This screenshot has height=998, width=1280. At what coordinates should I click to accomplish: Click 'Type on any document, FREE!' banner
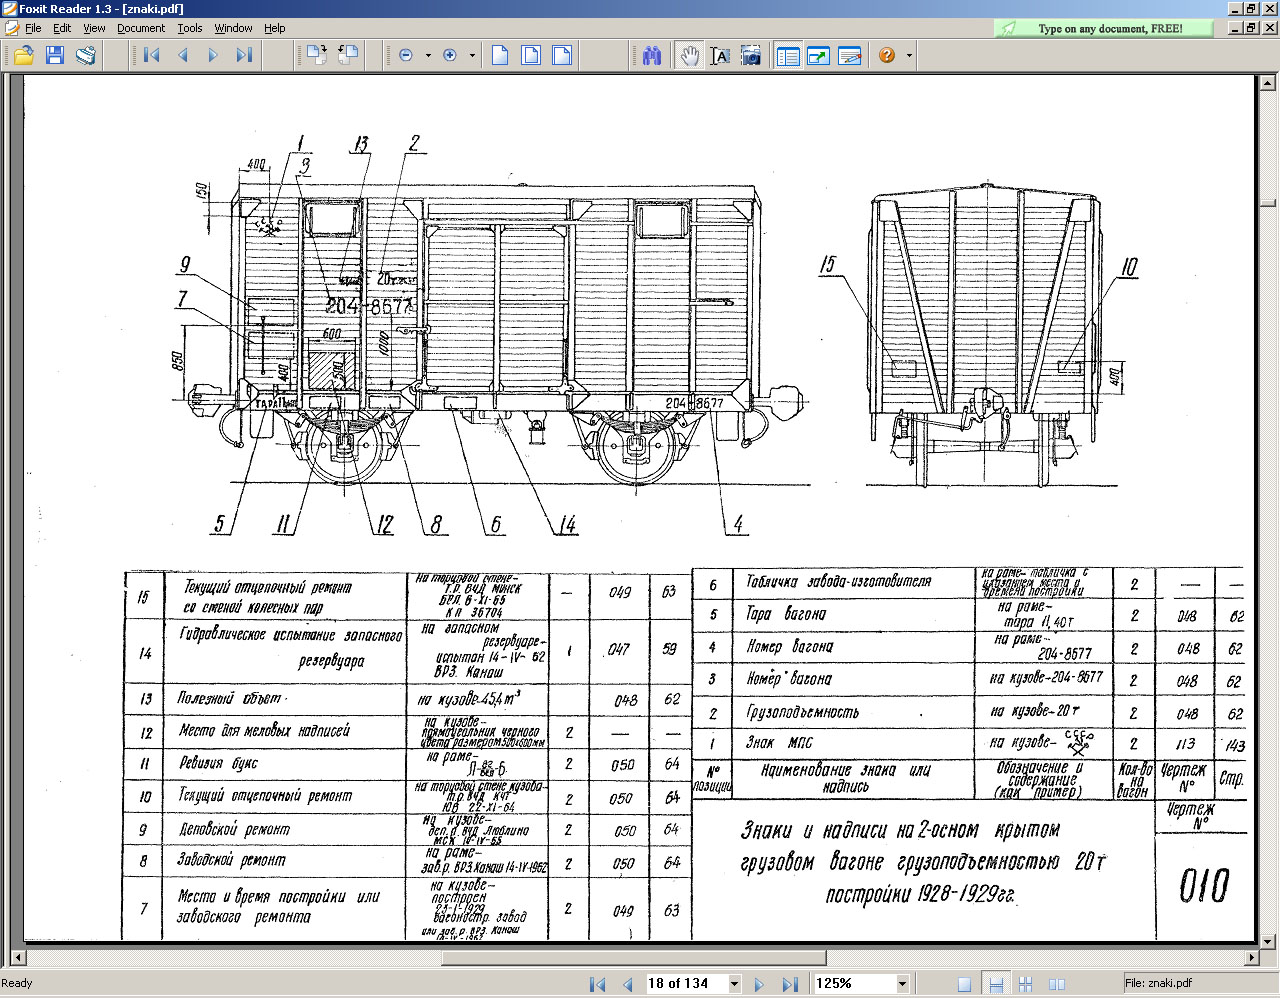pyautogui.click(x=1105, y=29)
